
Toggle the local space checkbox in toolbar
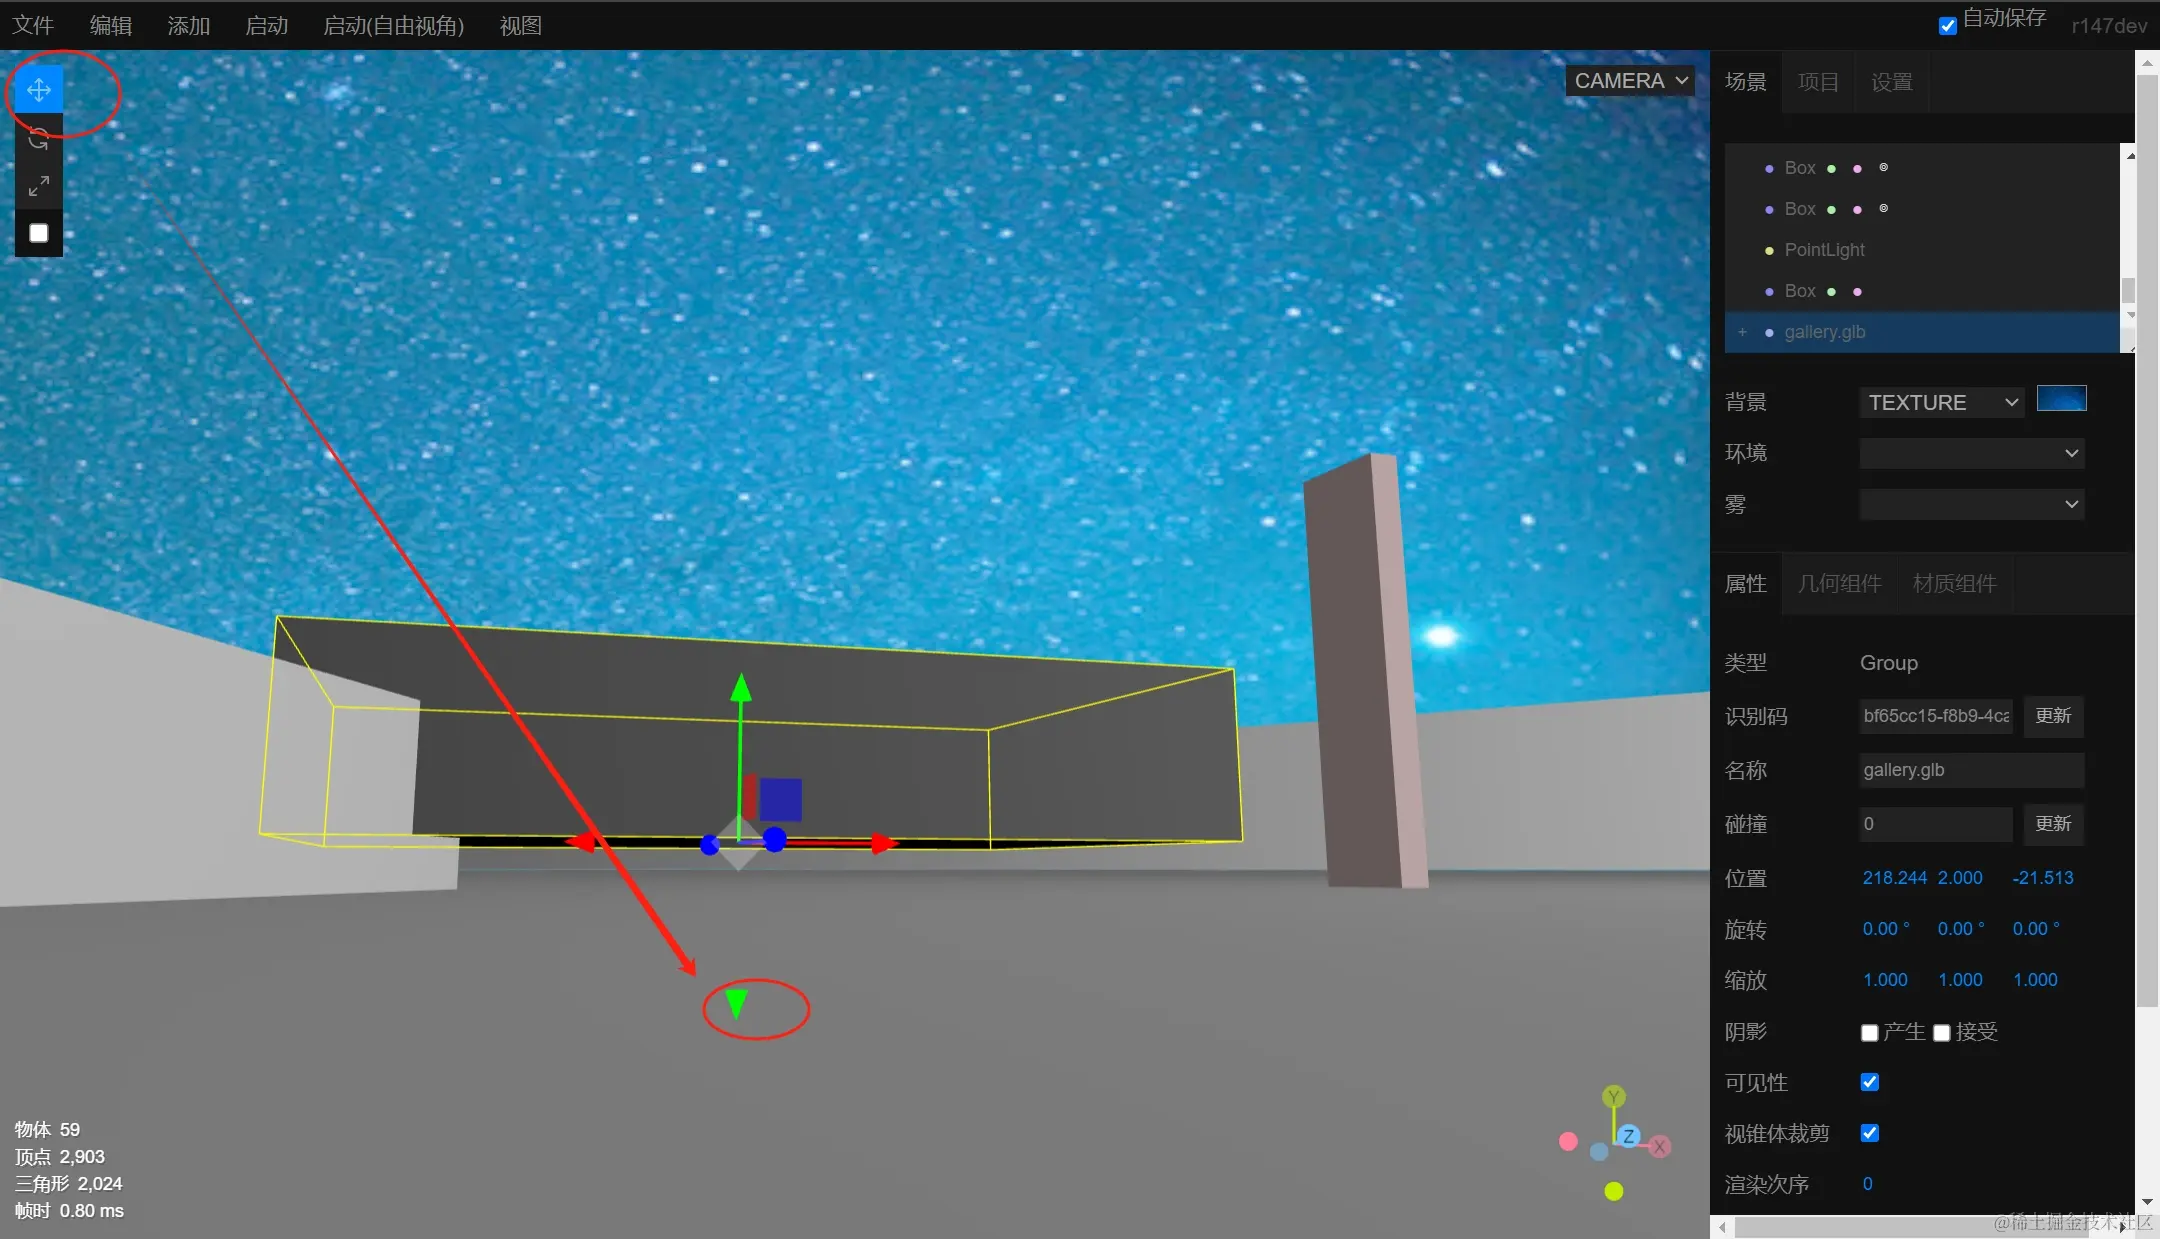[x=39, y=233]
